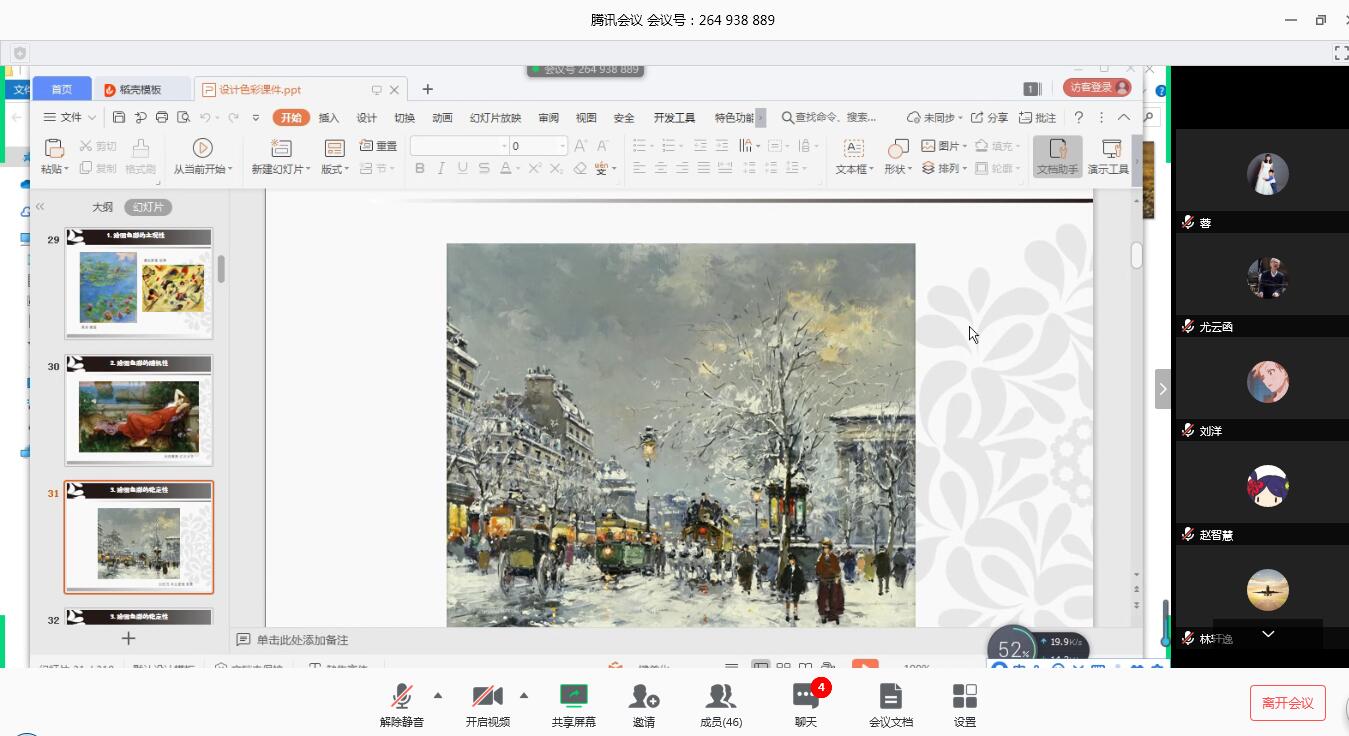Select slide 30 thumbnail
1349x736 pixels.
pos(139,410)
